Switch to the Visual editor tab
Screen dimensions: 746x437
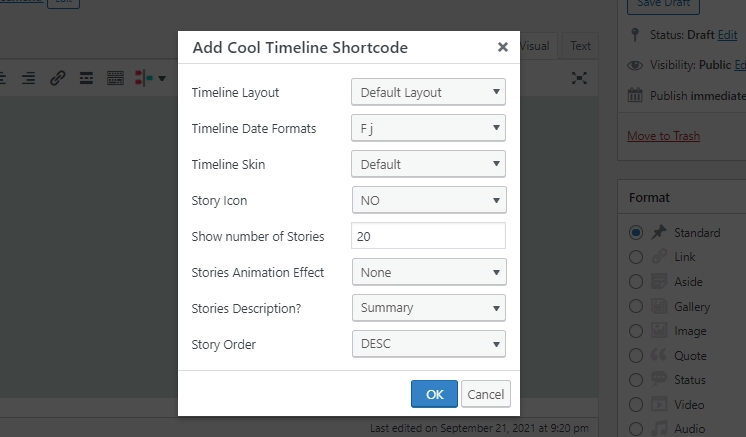(x=536, y=46)
